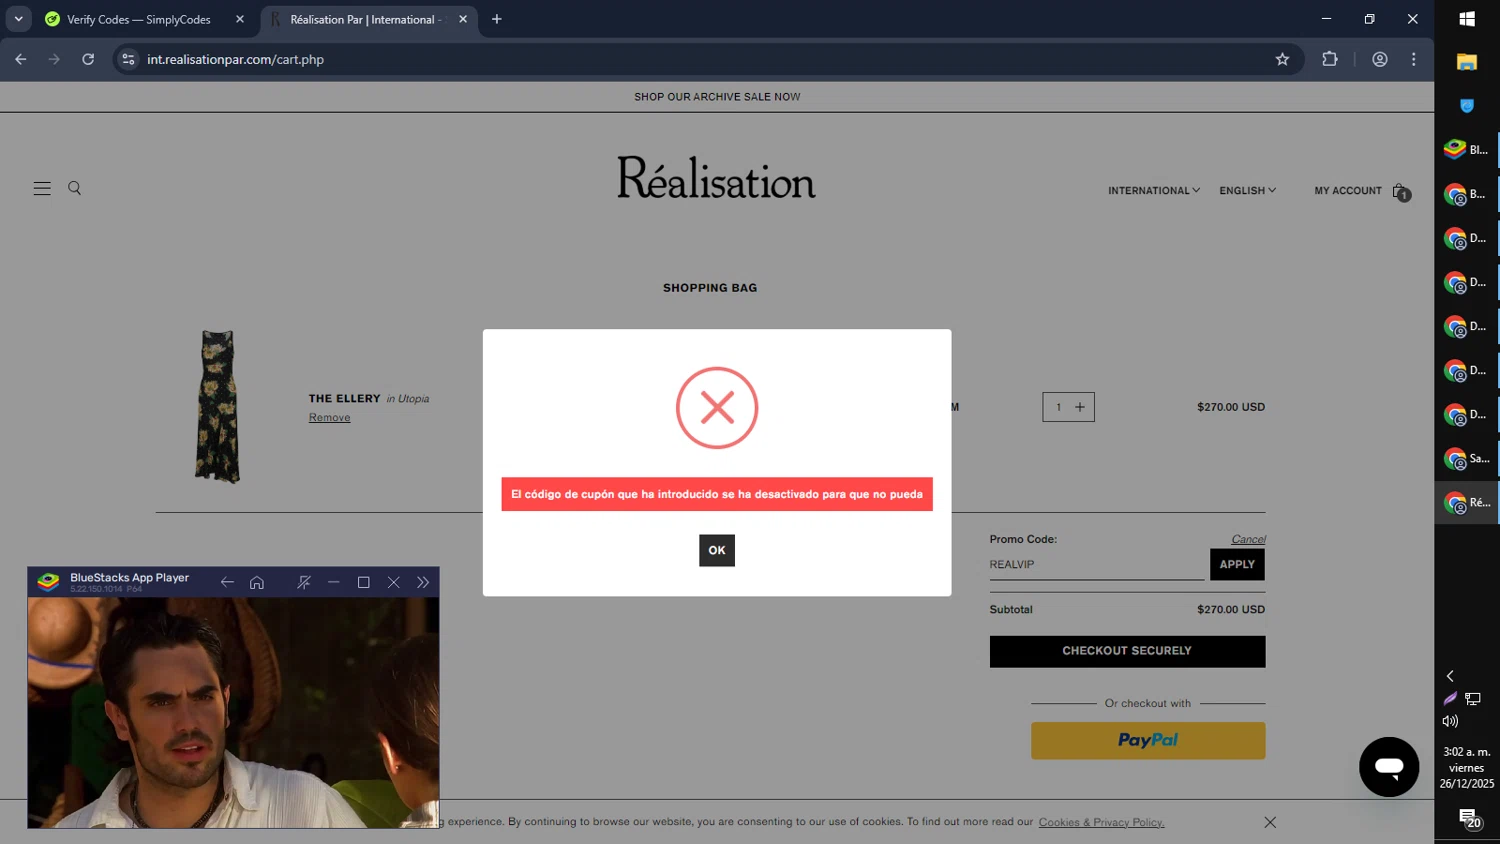Open the Chrome extensions puzzle icon
1500x844 pixels.
1330,59
